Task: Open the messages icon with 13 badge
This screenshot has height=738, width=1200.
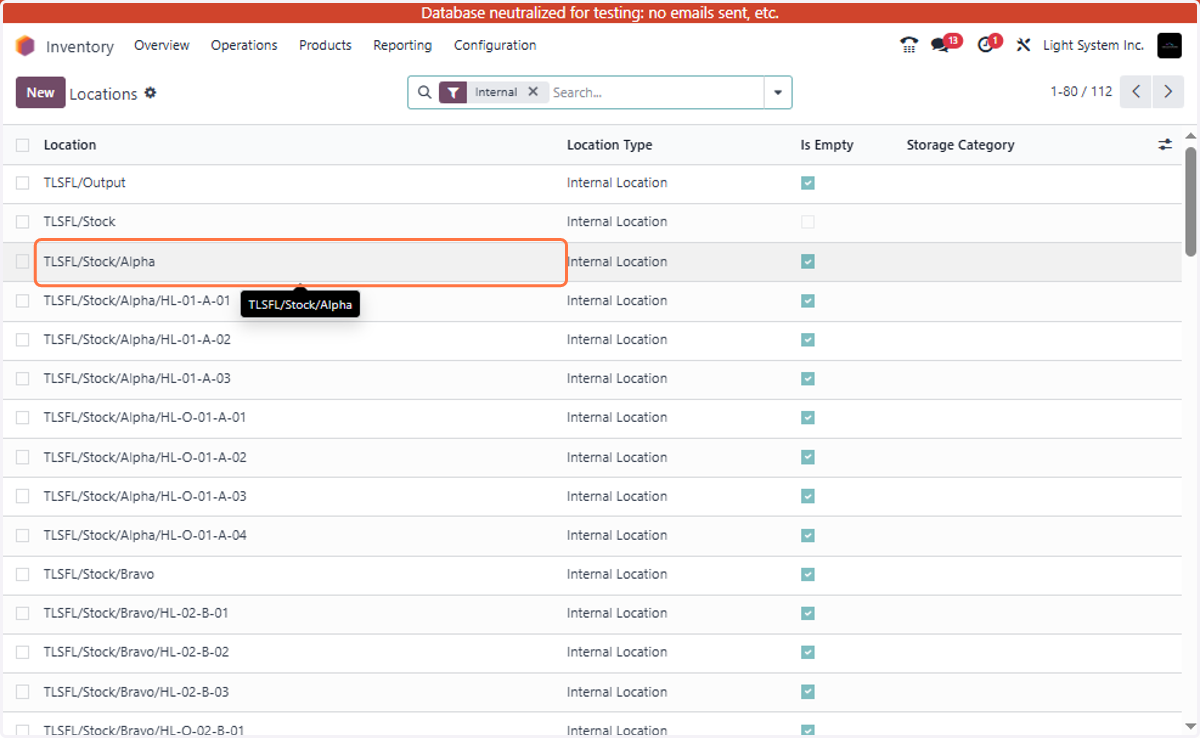Action: pos(940,45)
